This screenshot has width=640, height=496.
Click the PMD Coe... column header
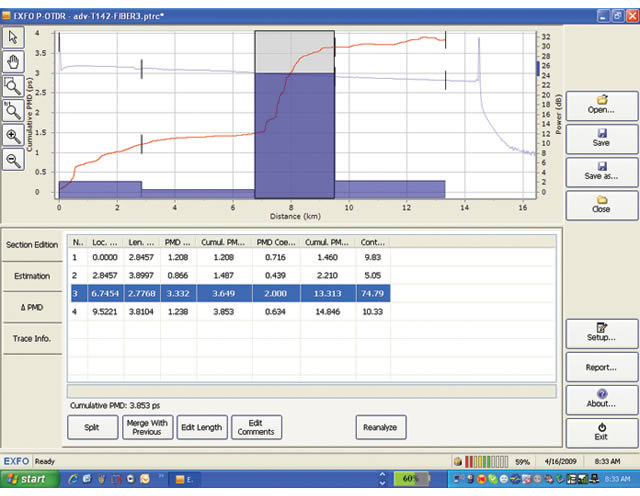click(276, 242)
